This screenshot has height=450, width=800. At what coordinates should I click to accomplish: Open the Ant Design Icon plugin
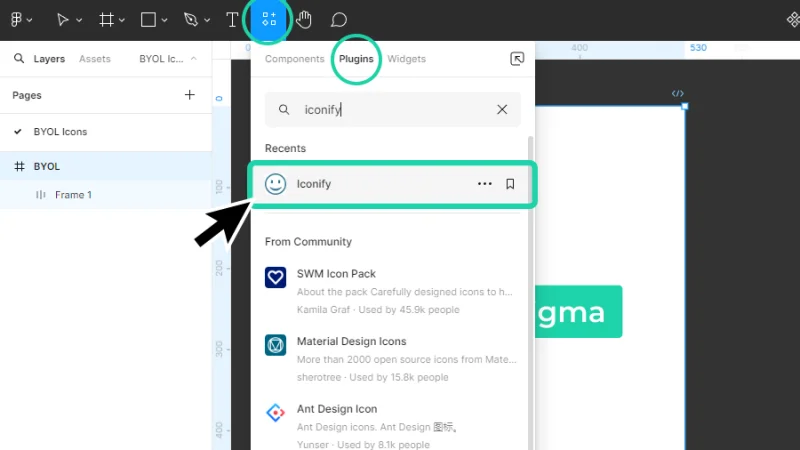[392, 426]
